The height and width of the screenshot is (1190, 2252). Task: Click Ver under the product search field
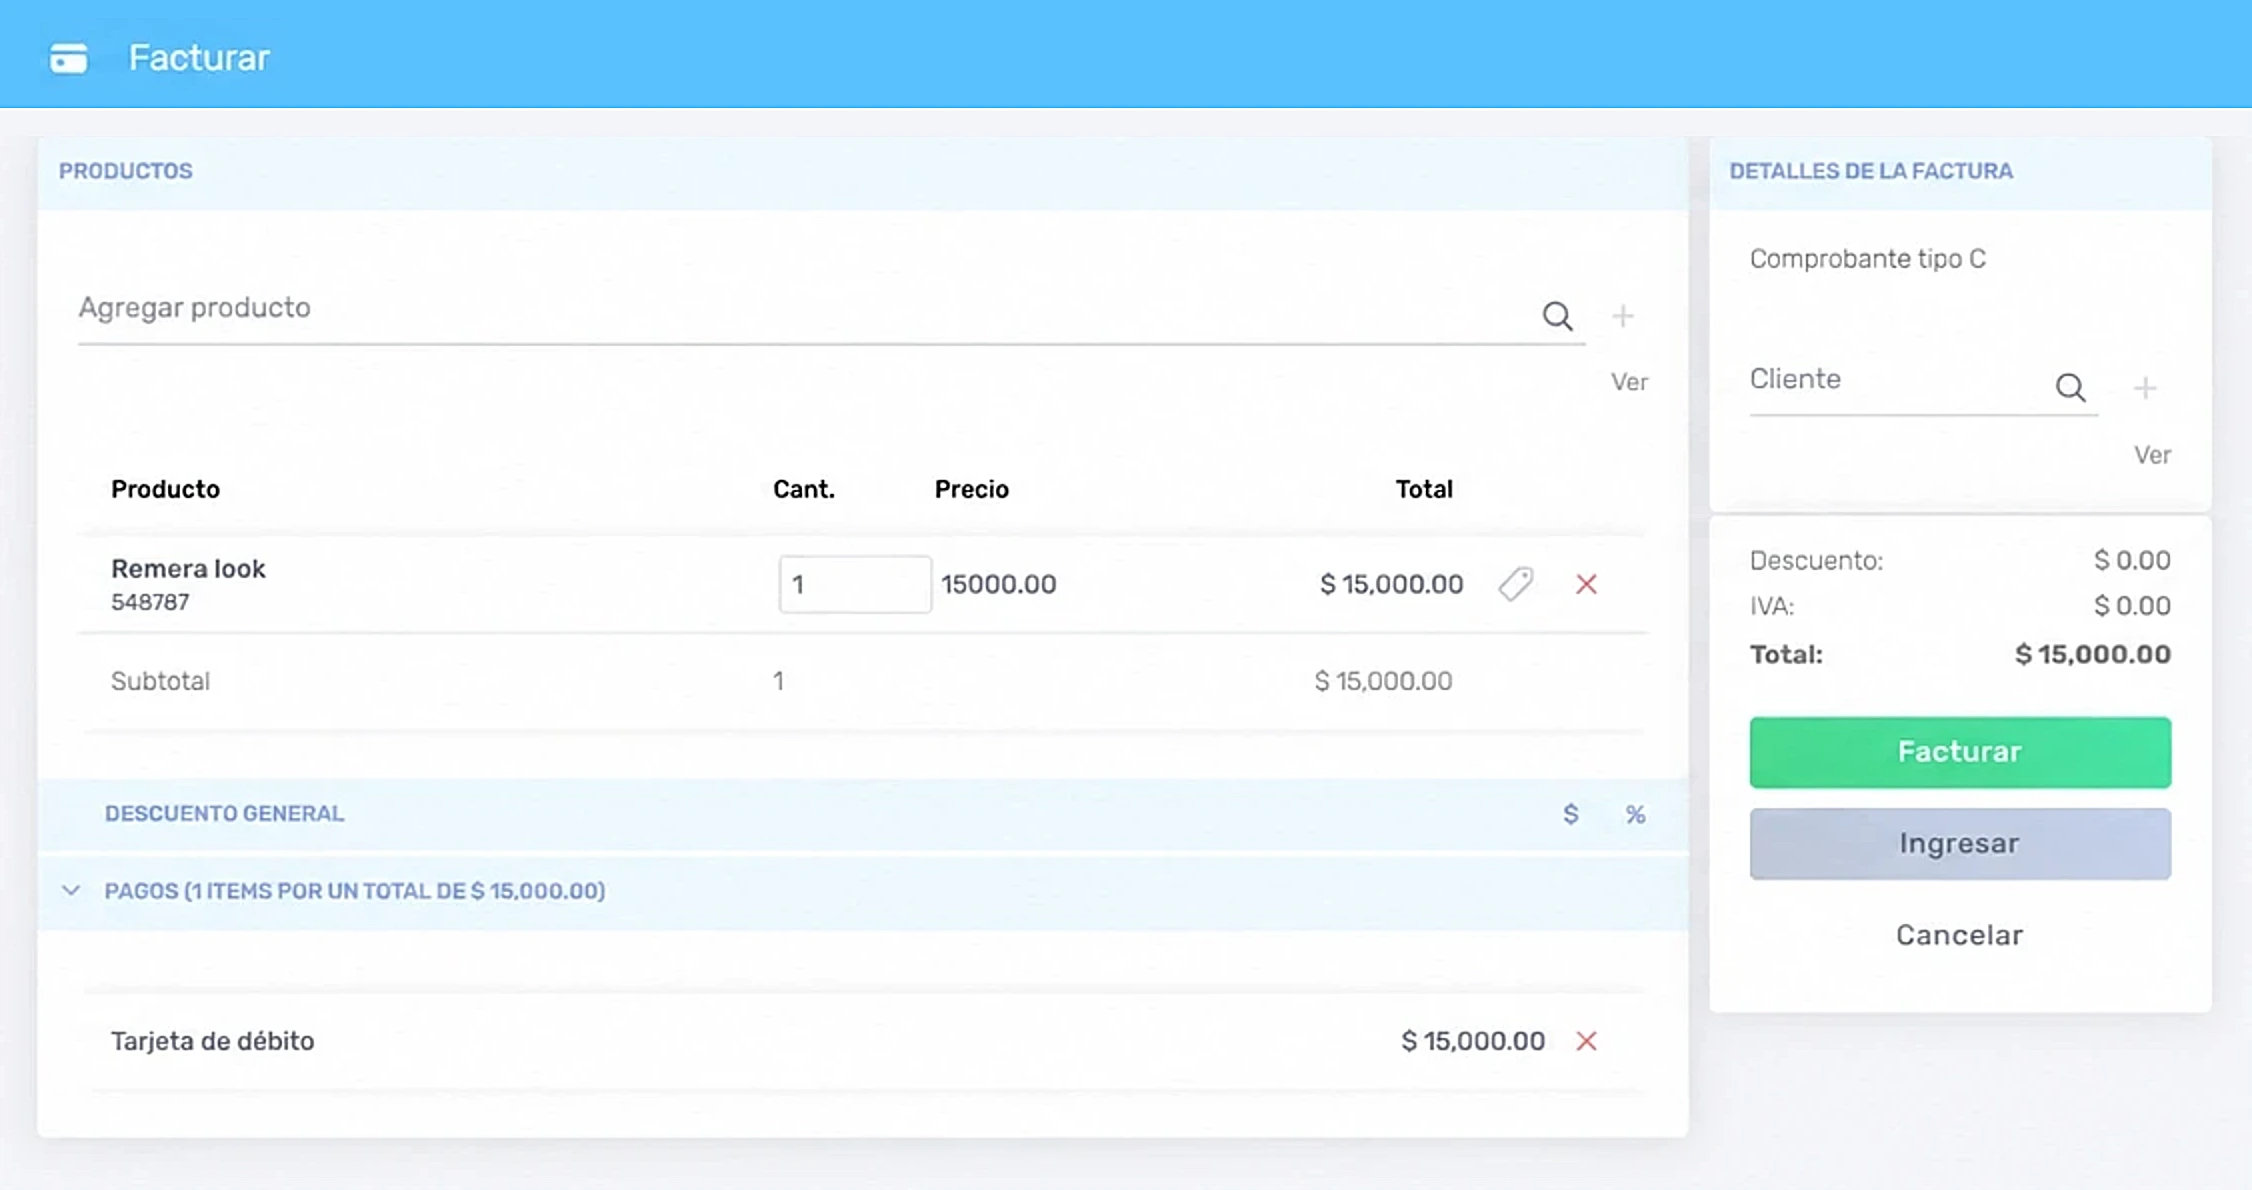[1629, 382]
